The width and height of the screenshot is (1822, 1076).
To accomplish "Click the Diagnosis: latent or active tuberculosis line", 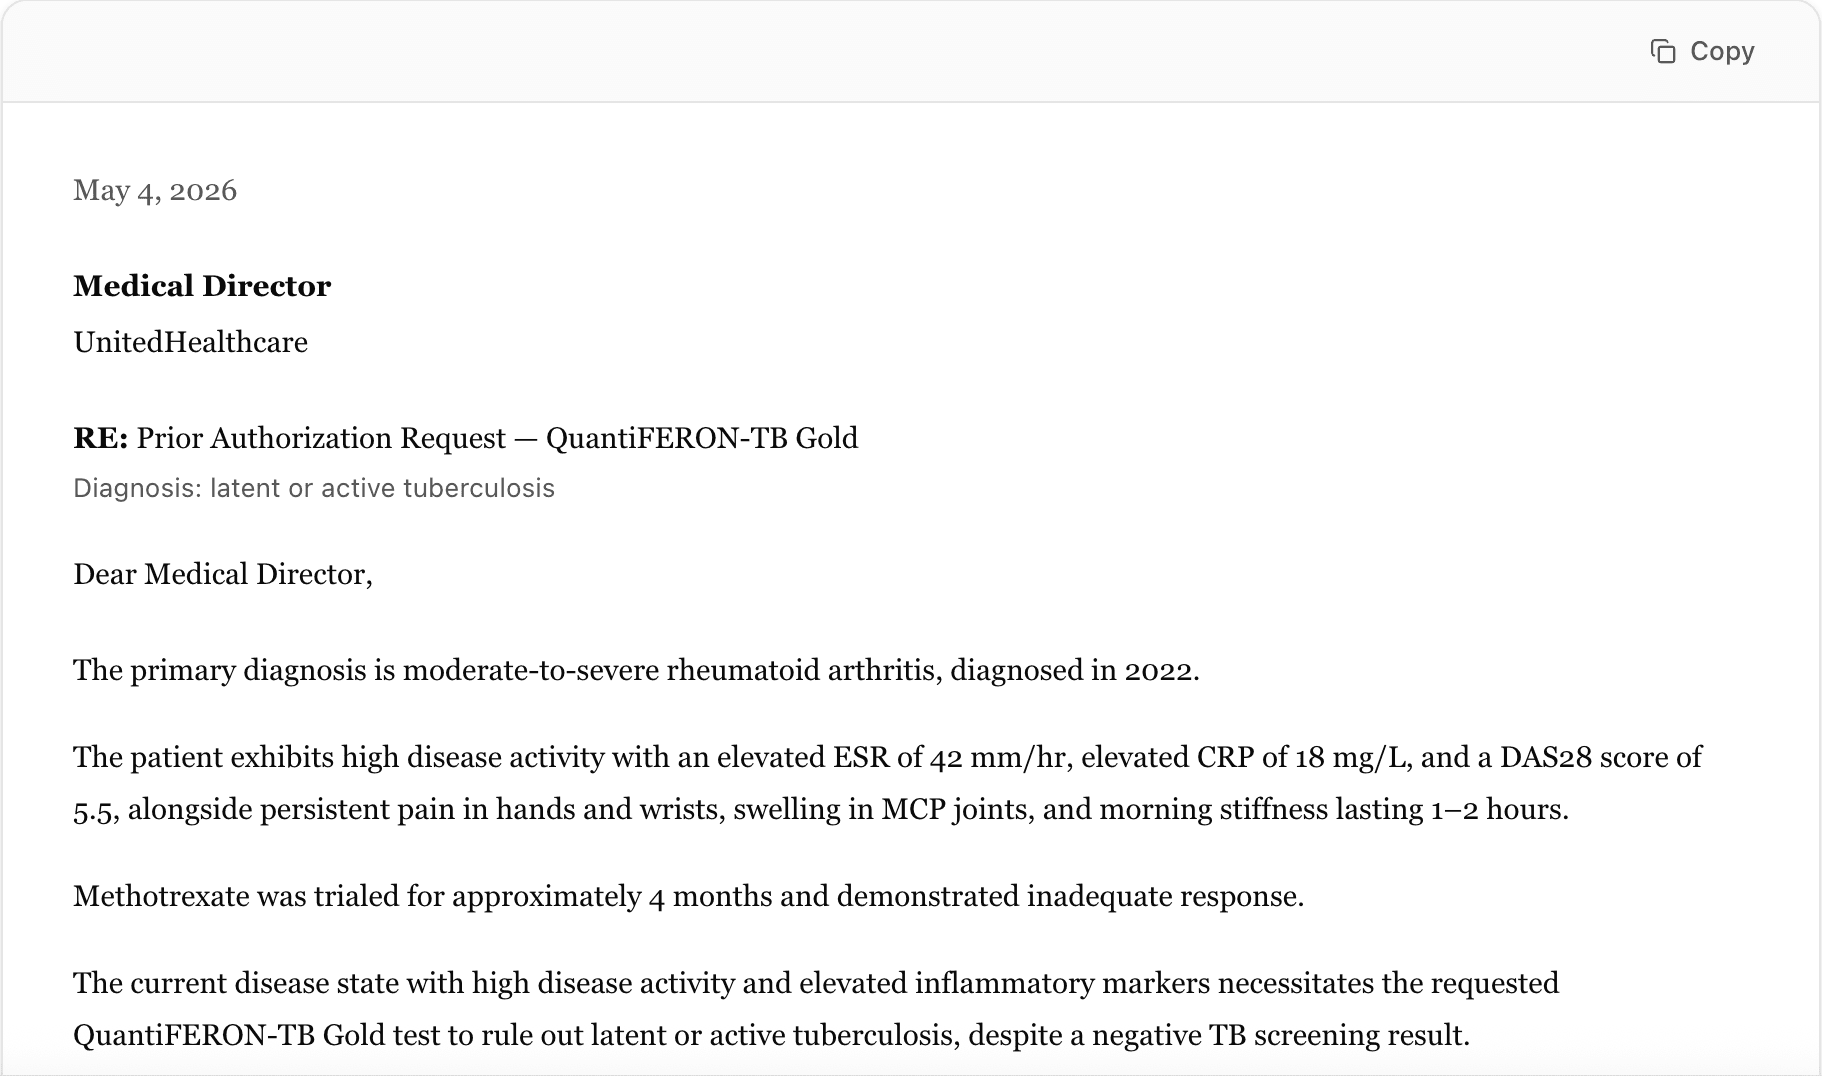I will (314, 488).
